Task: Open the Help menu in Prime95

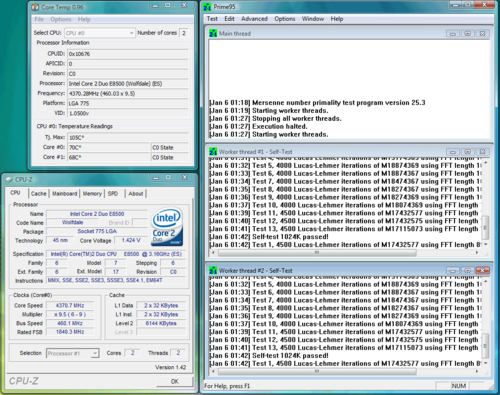Action: tap(337, 19)
